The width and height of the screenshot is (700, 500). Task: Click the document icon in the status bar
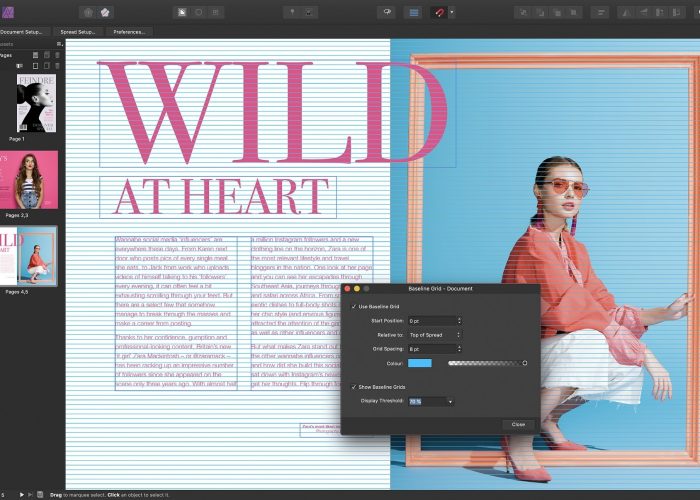click(40, 494)
